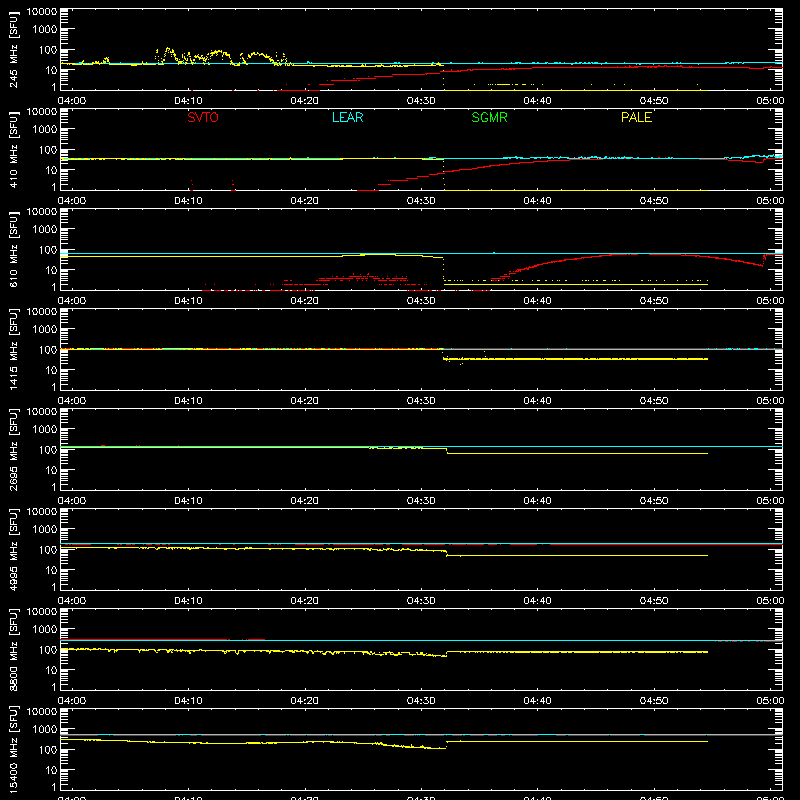Click 05:00 time tick under 245 MHz panel

pos(770,101)
